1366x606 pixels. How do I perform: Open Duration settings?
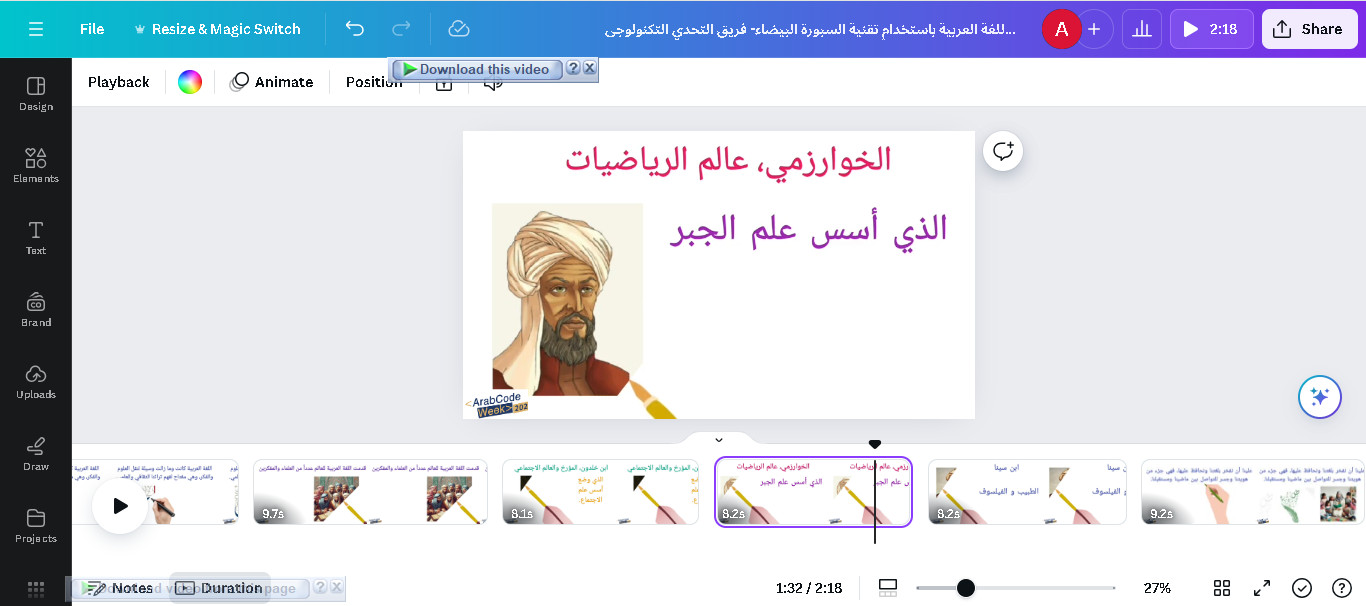219,588
